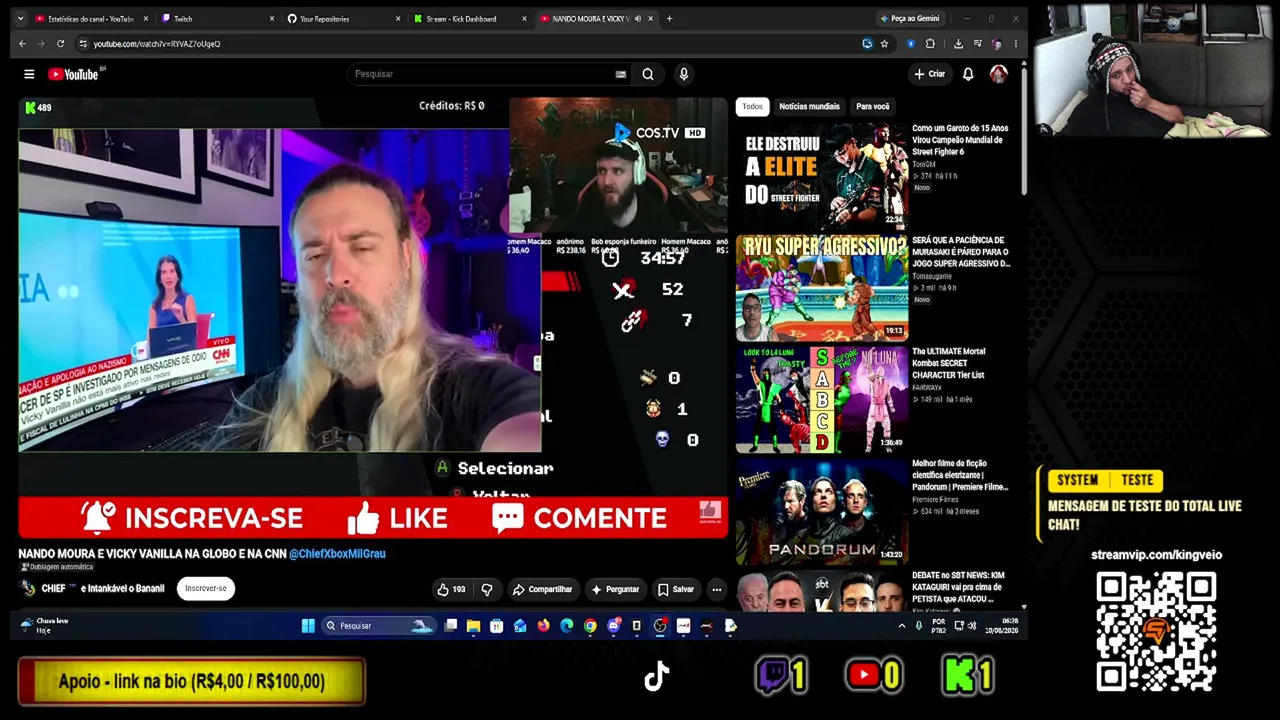Click the Inscrever-se subscribe button
Screen dimensions: 1280x720
pyautogui.click(x=206, y=589)
